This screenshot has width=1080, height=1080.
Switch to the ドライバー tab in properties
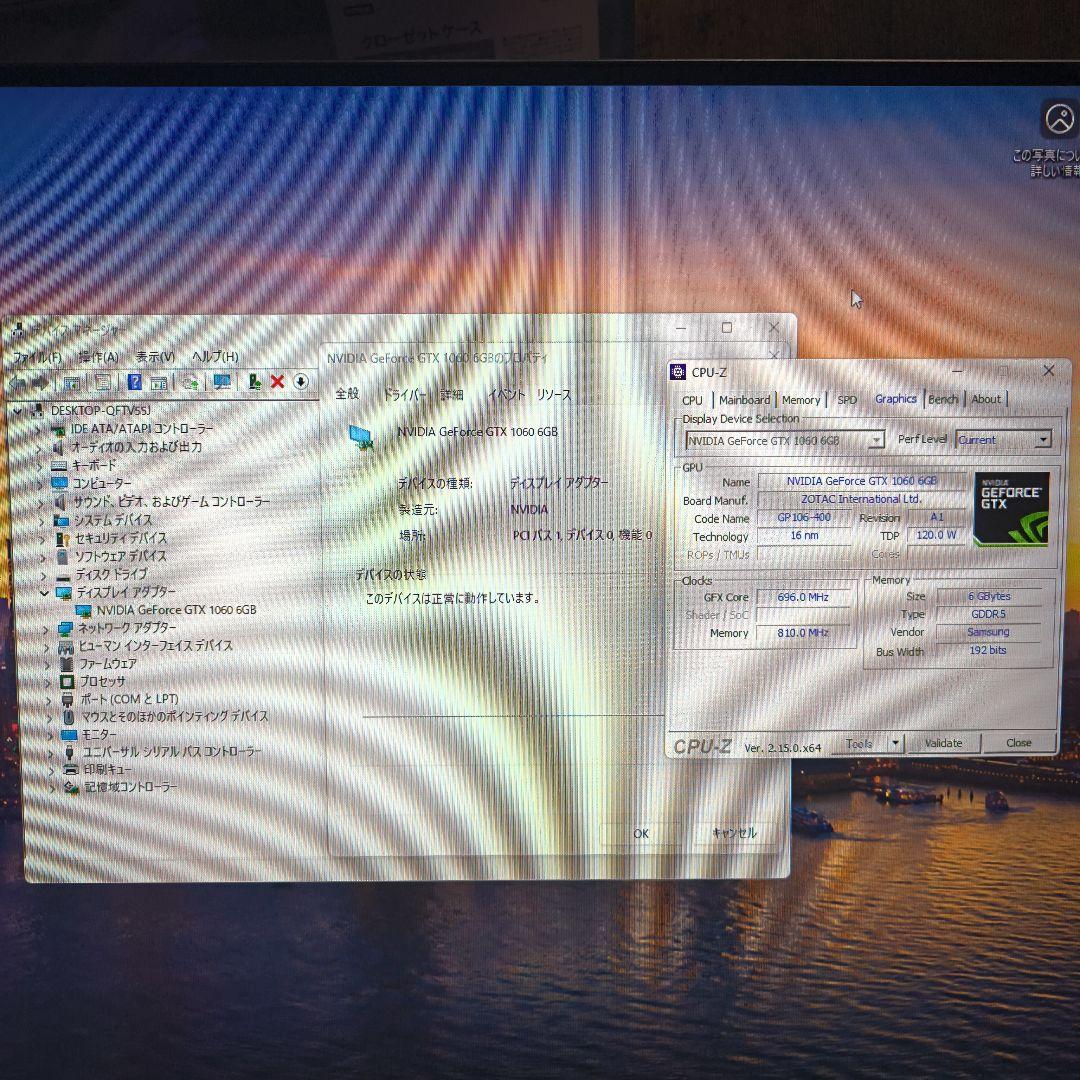click(x=404, y=395)
